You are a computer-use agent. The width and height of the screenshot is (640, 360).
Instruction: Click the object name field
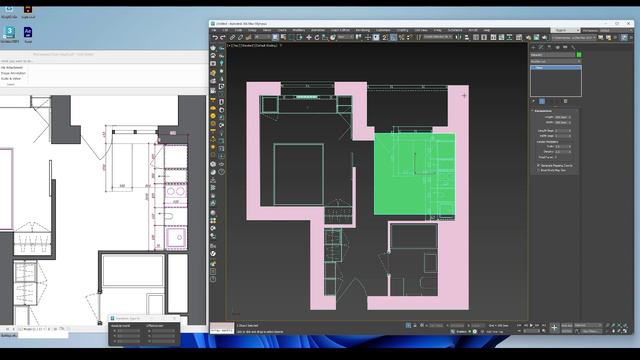coord(552,55)
